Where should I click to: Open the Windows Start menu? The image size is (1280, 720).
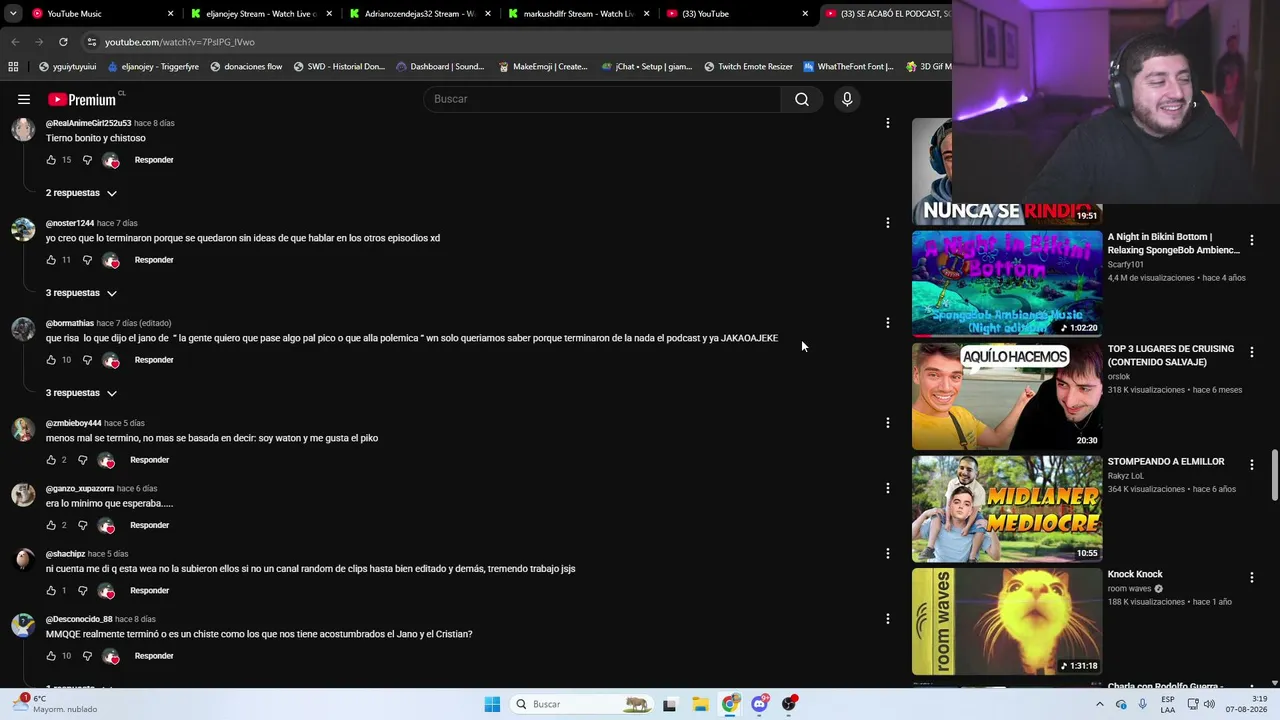492,704
